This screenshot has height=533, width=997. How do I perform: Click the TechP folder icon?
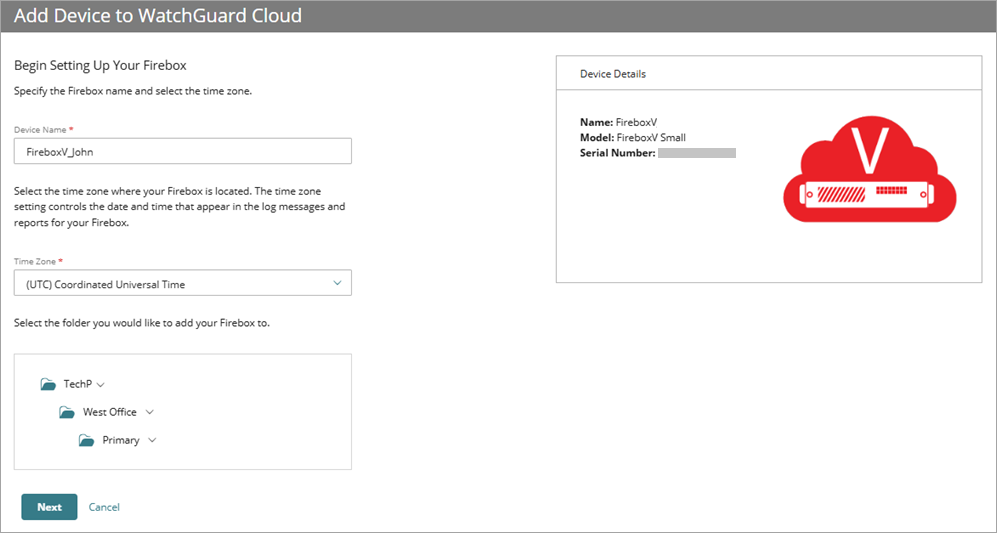(48, 384)
